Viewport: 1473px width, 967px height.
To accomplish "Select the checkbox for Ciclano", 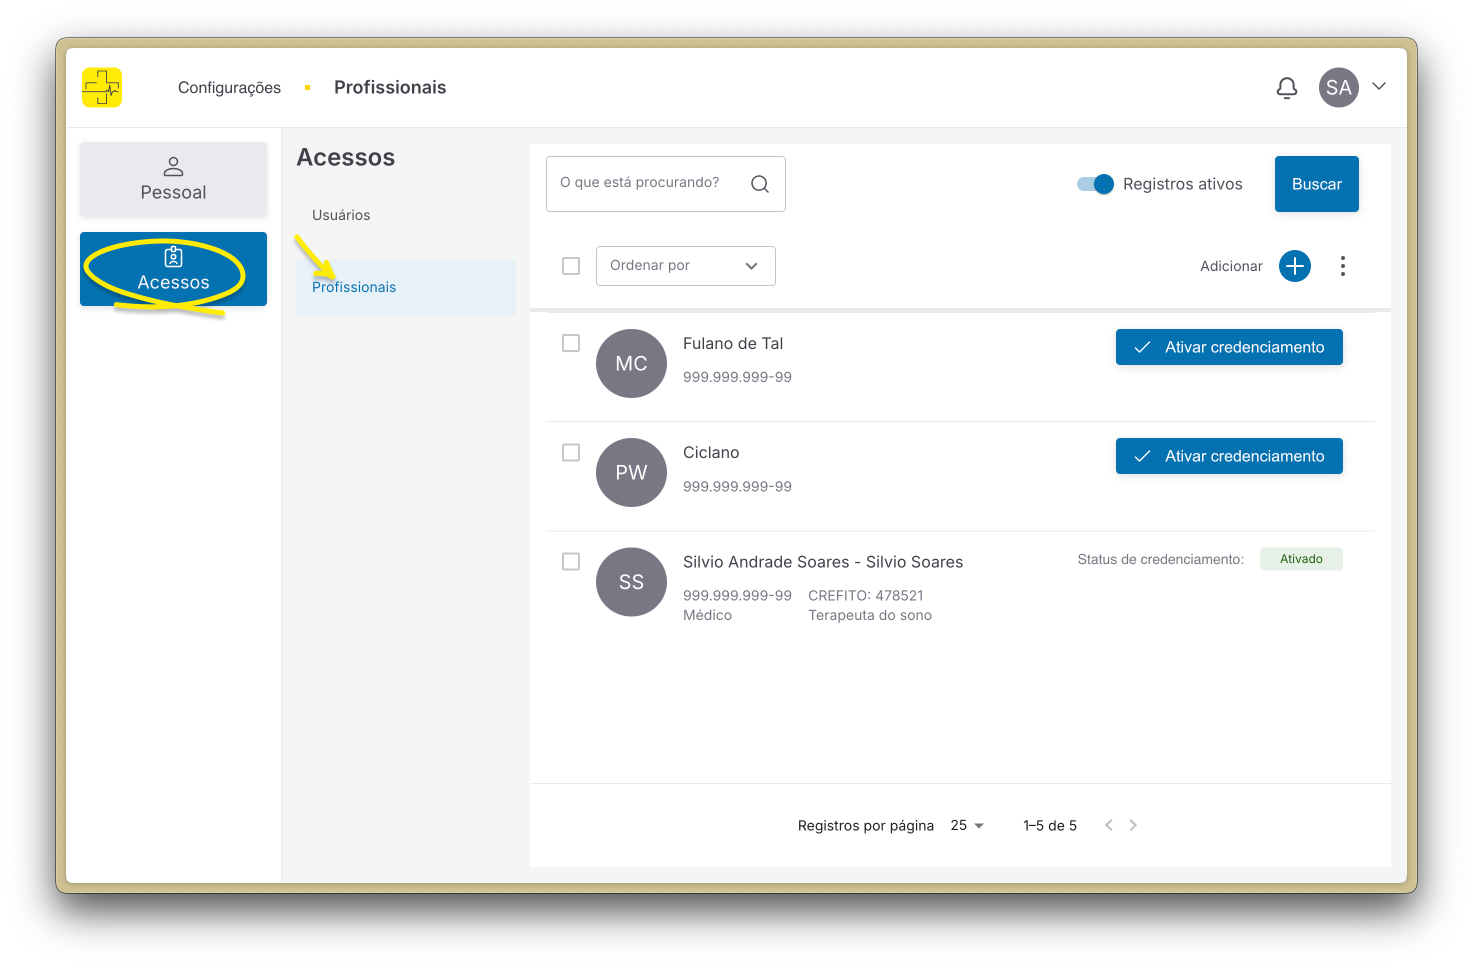I will (x=571, y=453).
